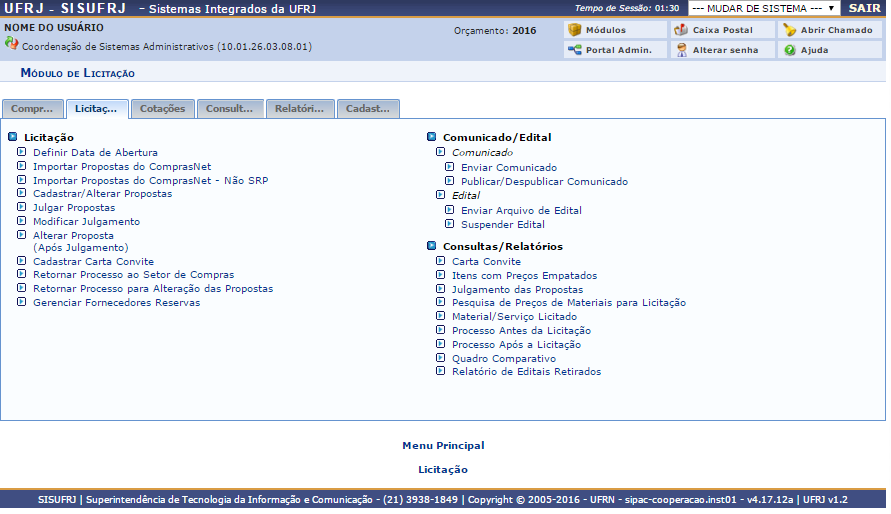Click the blue square icon beside Comunicado/Edital

coord(431,137)
